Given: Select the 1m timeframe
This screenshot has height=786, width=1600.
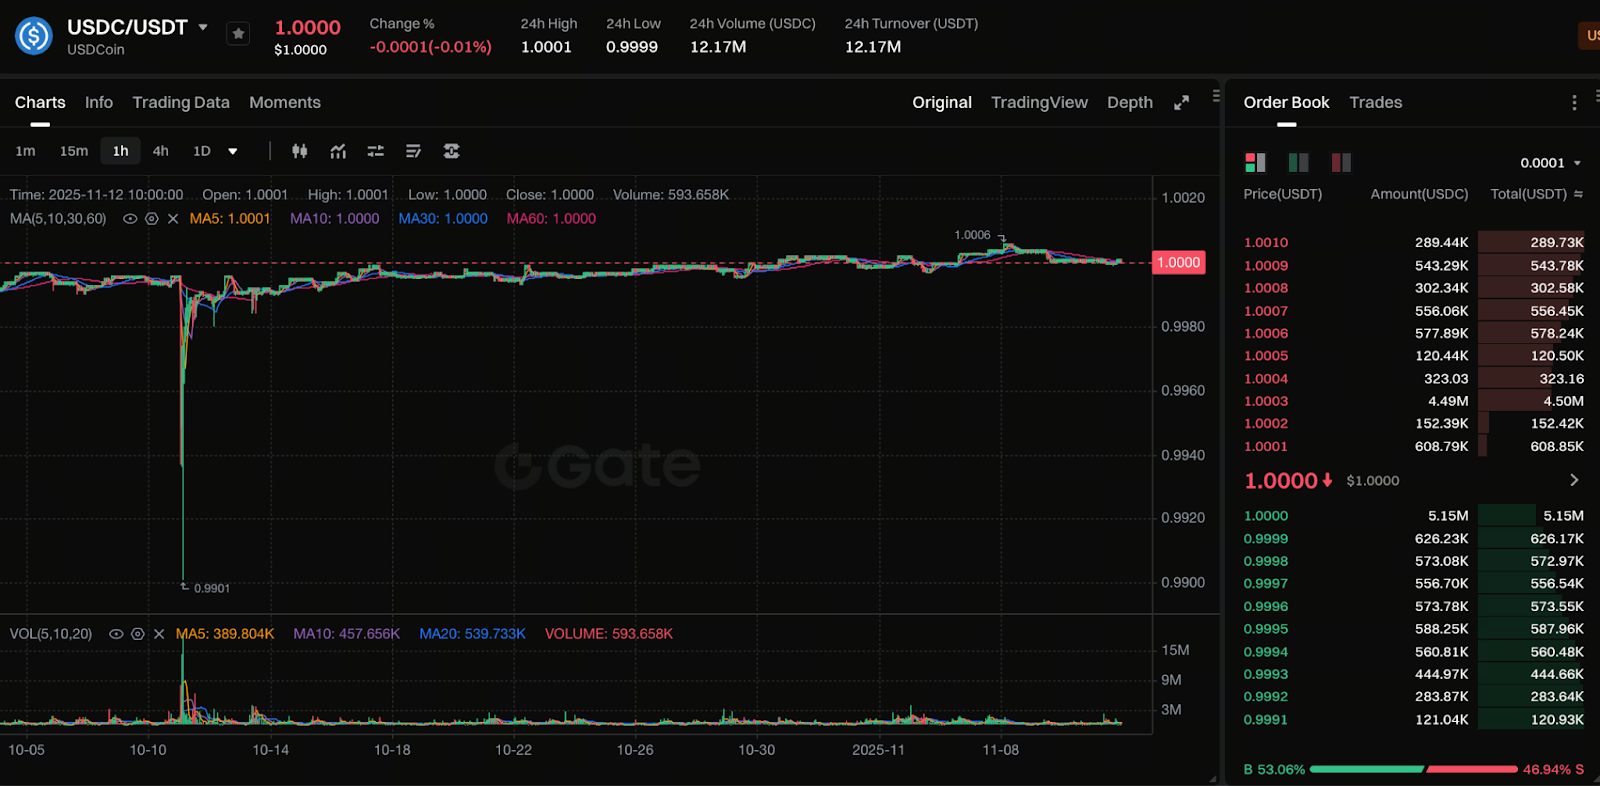Looking at the screenshot, I should [25, 151].
